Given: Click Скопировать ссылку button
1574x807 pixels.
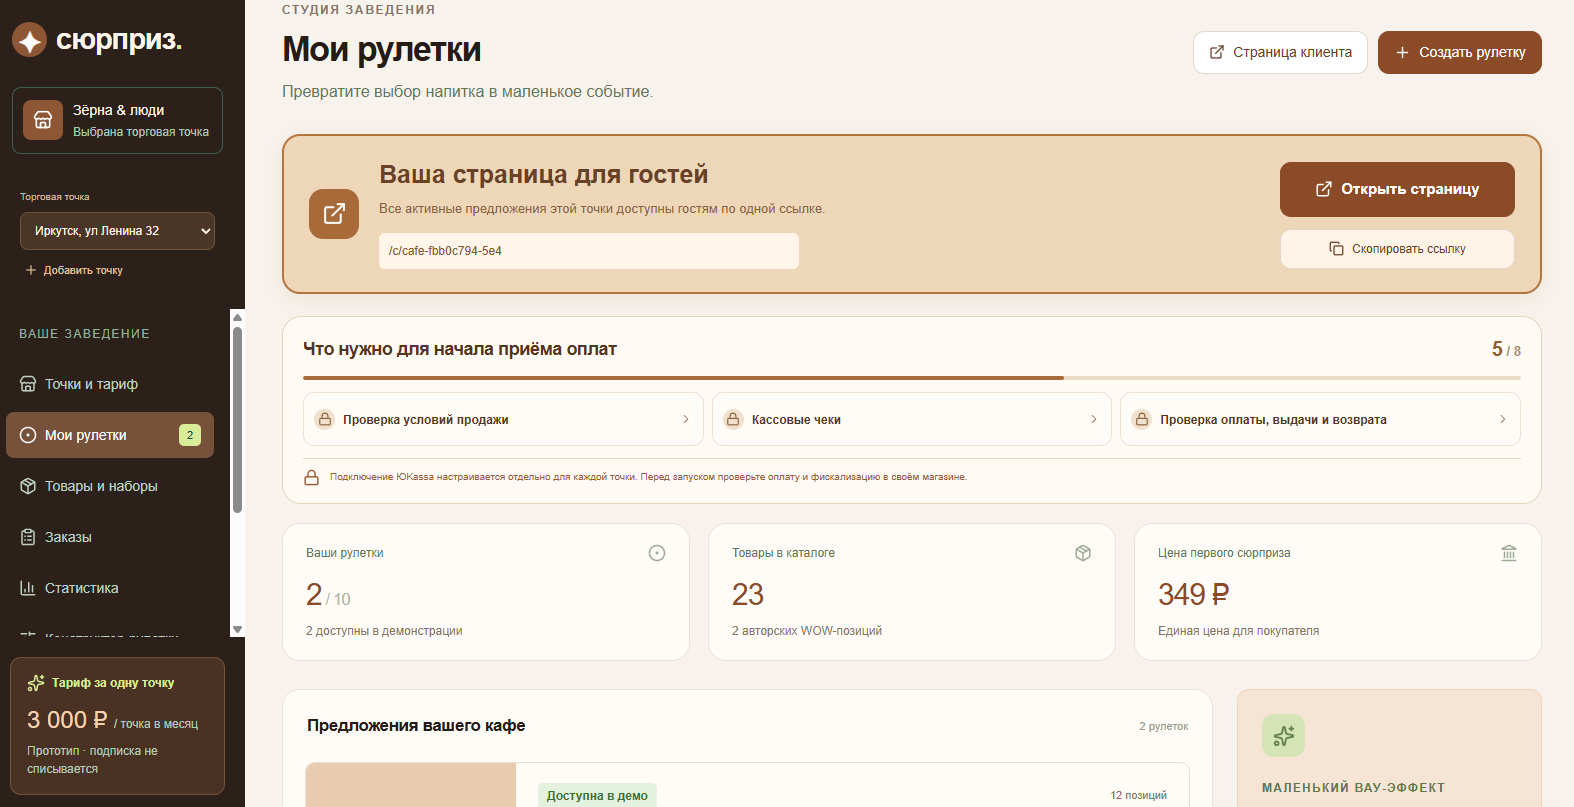Looking at the screenshot, I should (x=1397, y=249).
